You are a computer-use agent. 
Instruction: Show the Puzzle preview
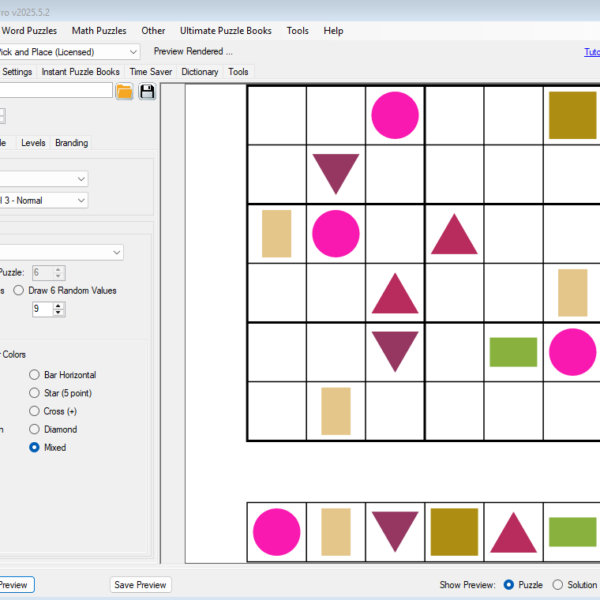coord(523,585)
